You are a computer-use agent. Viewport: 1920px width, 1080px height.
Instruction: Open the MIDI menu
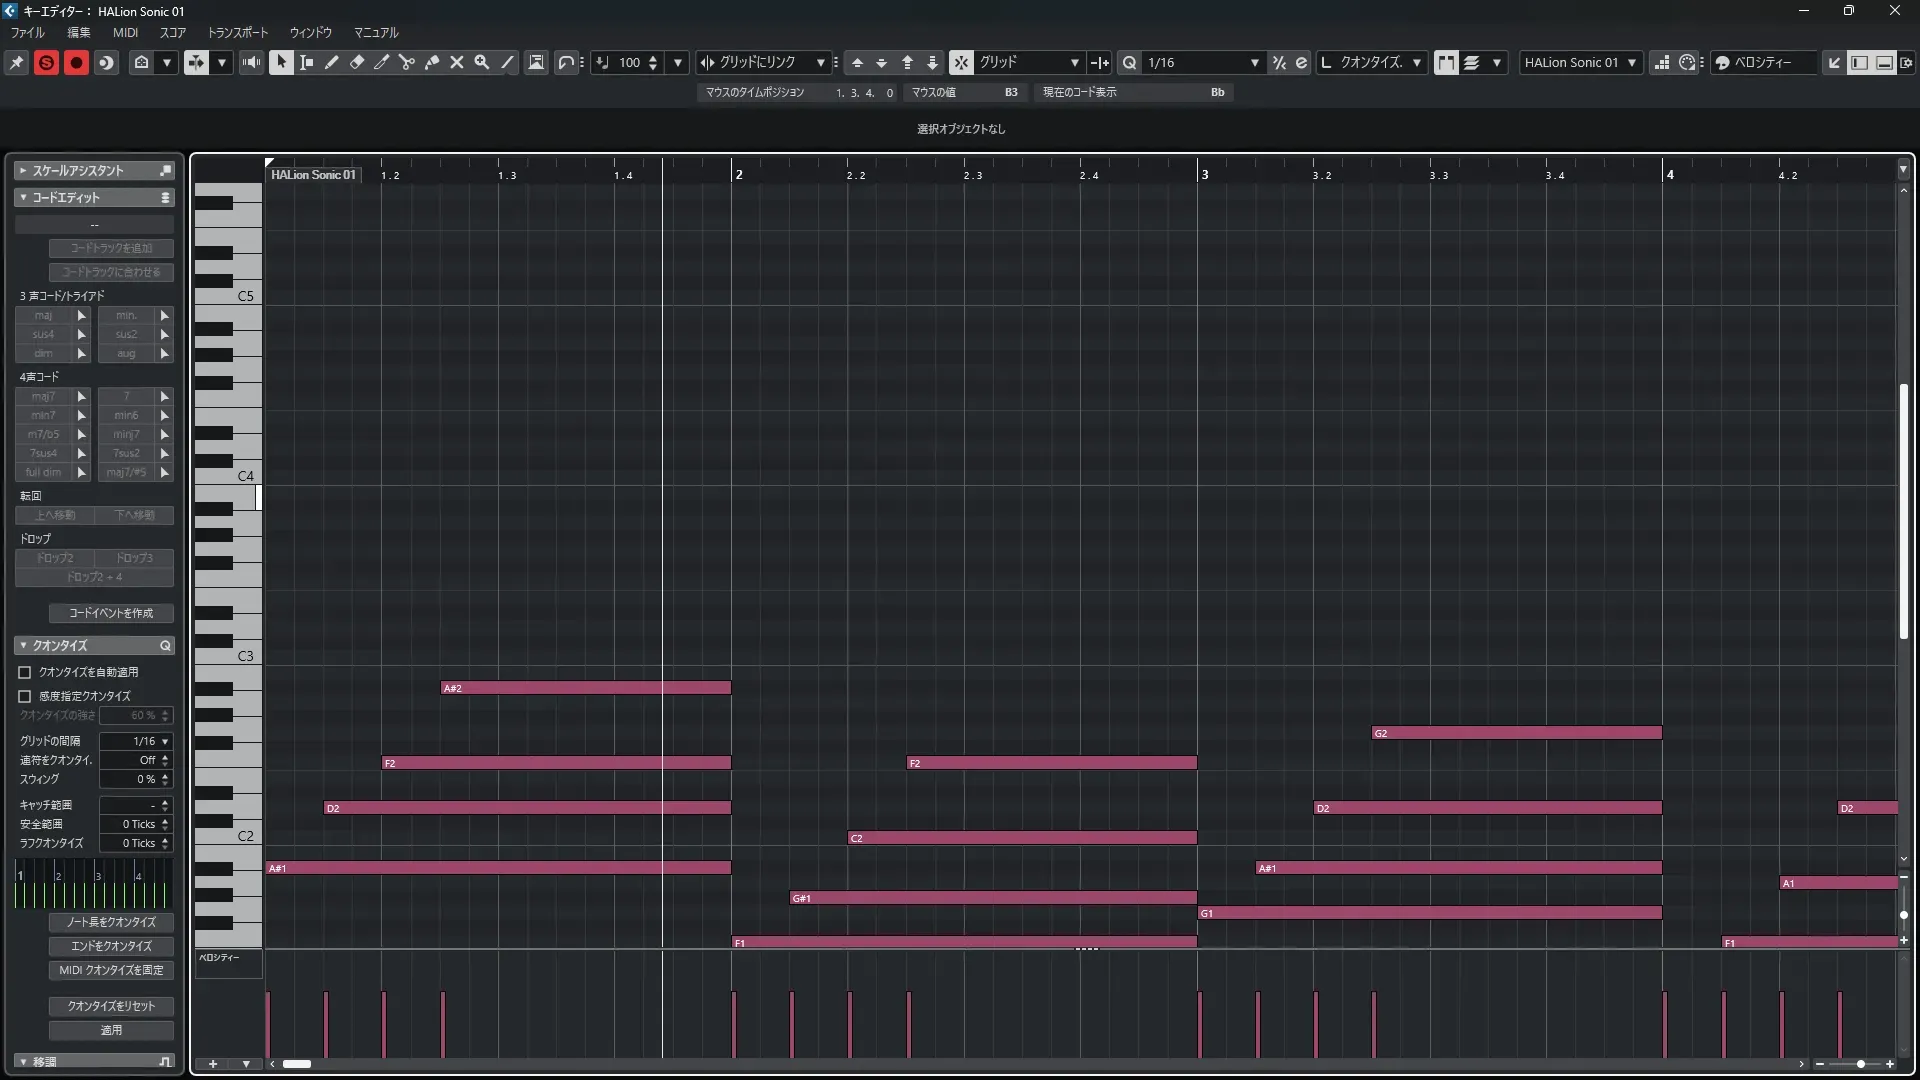point(125,32)
